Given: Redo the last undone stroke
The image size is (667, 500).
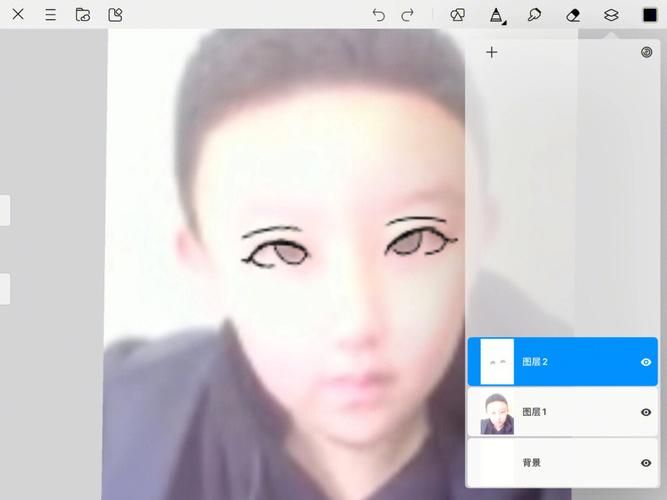Looking at the screenshot, I should pos(407,15).
